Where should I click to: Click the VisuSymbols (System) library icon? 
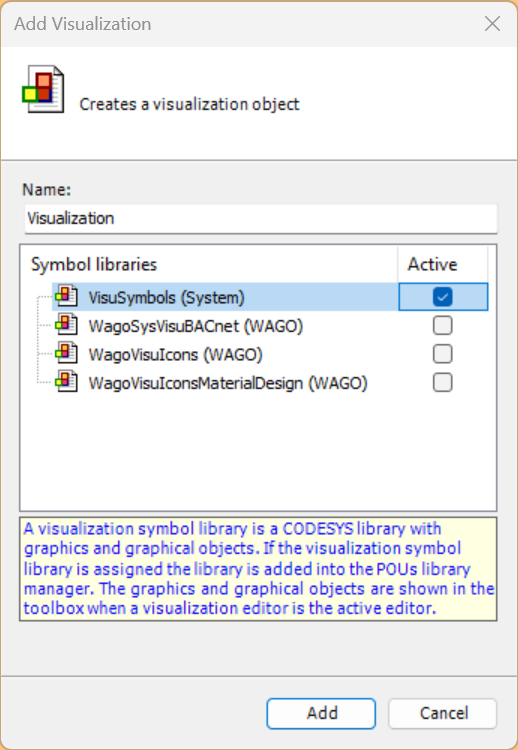pyautogui.click(x=66, y=297)
